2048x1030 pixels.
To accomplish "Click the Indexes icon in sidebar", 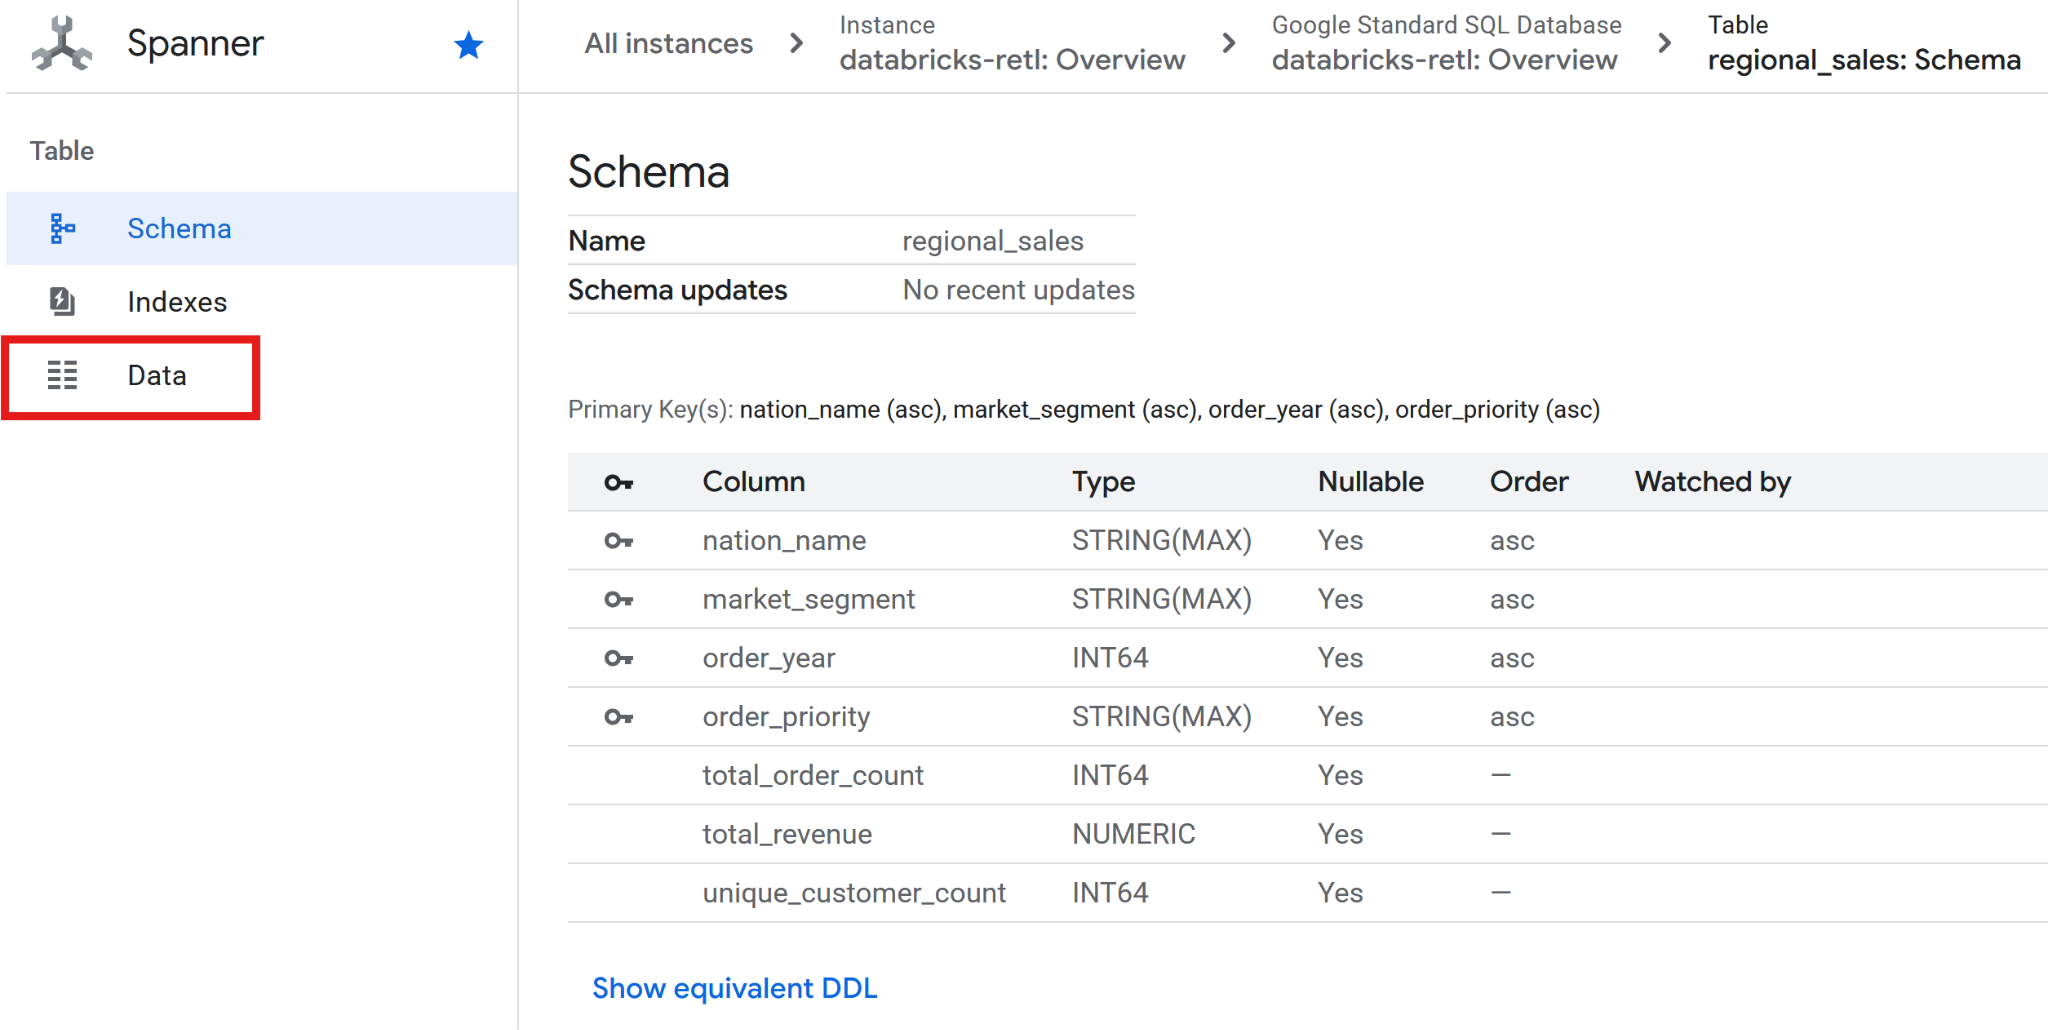I will 62,301.
